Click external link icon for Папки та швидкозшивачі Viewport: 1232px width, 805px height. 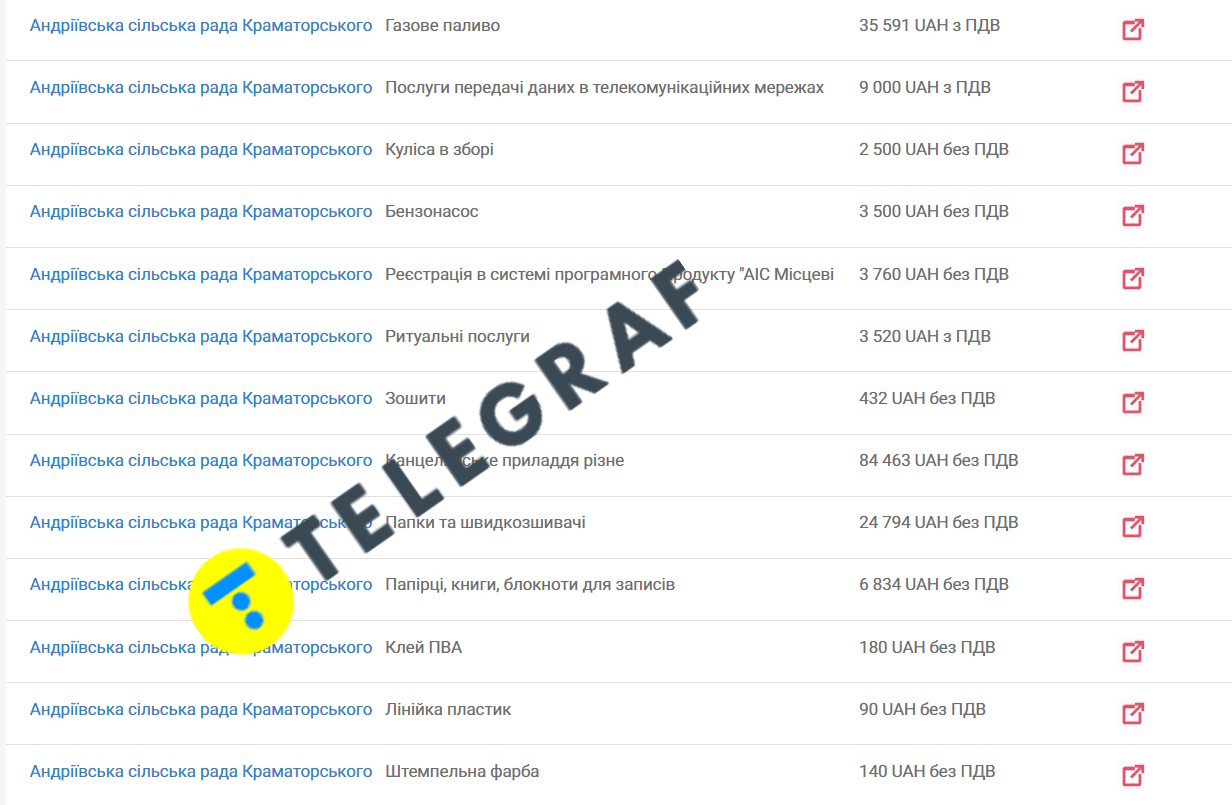[1132, 527]
